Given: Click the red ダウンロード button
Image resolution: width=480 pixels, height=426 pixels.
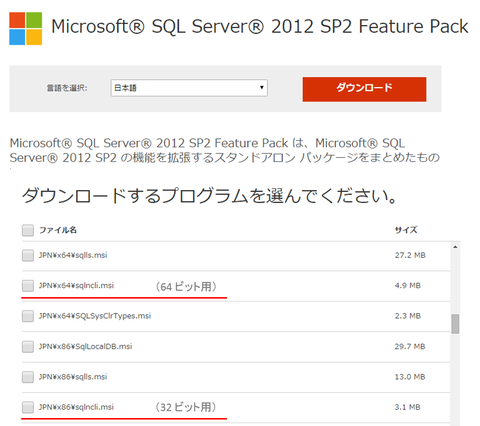Looking at the screenshot, I should tap(364, 89).
